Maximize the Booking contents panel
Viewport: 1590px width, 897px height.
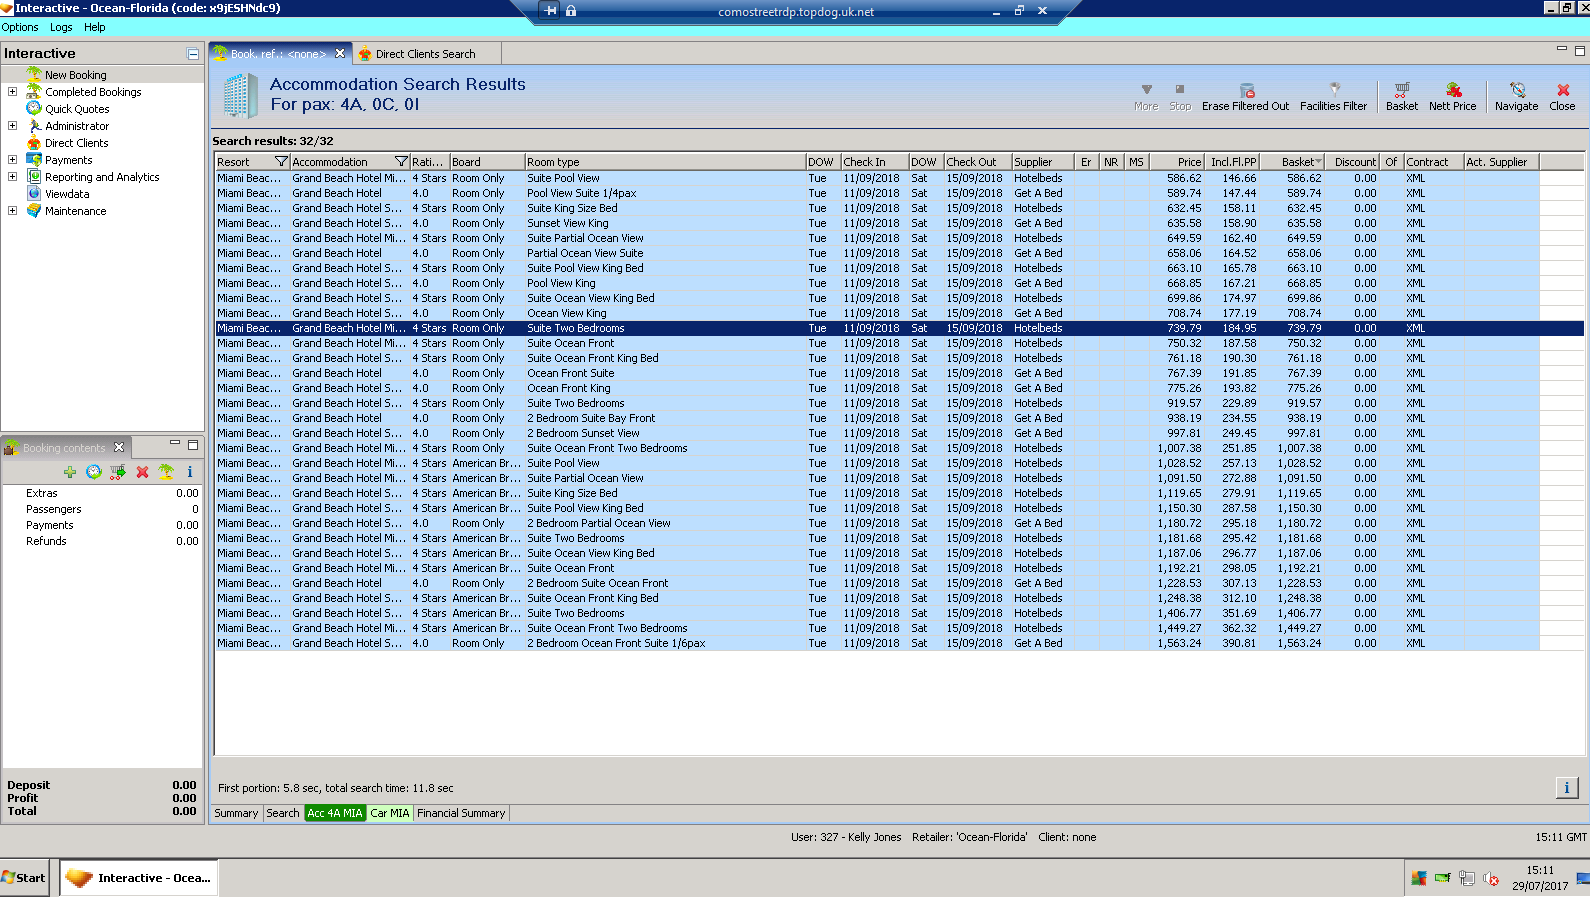tap(193, 445)
